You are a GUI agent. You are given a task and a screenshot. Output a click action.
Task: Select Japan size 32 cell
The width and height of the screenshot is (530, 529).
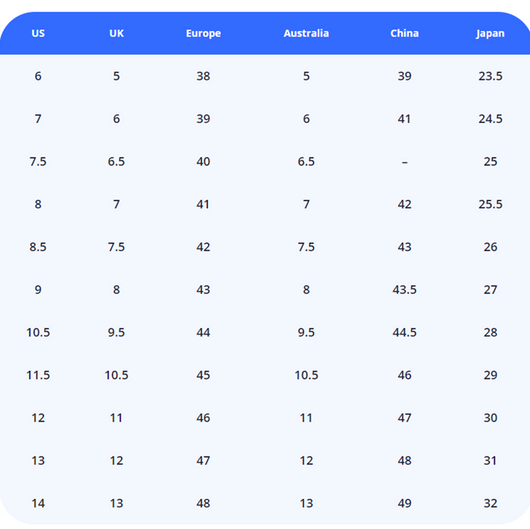pyautogui.click(x=490, y=504)
